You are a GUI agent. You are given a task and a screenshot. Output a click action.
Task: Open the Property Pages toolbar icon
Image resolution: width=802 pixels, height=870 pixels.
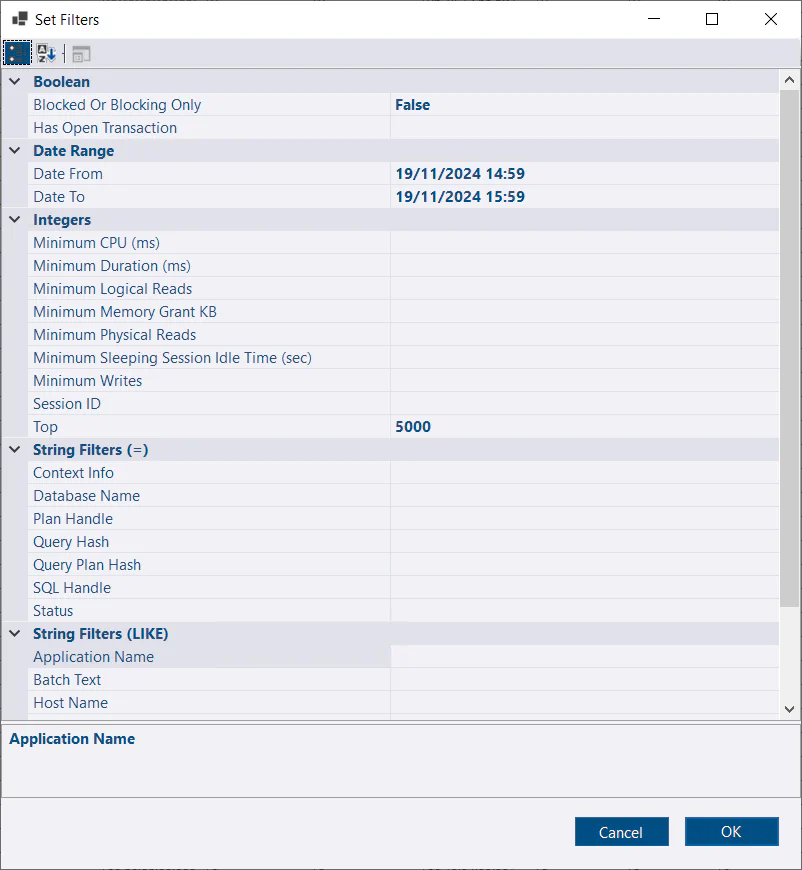click(x=82, y=54)
